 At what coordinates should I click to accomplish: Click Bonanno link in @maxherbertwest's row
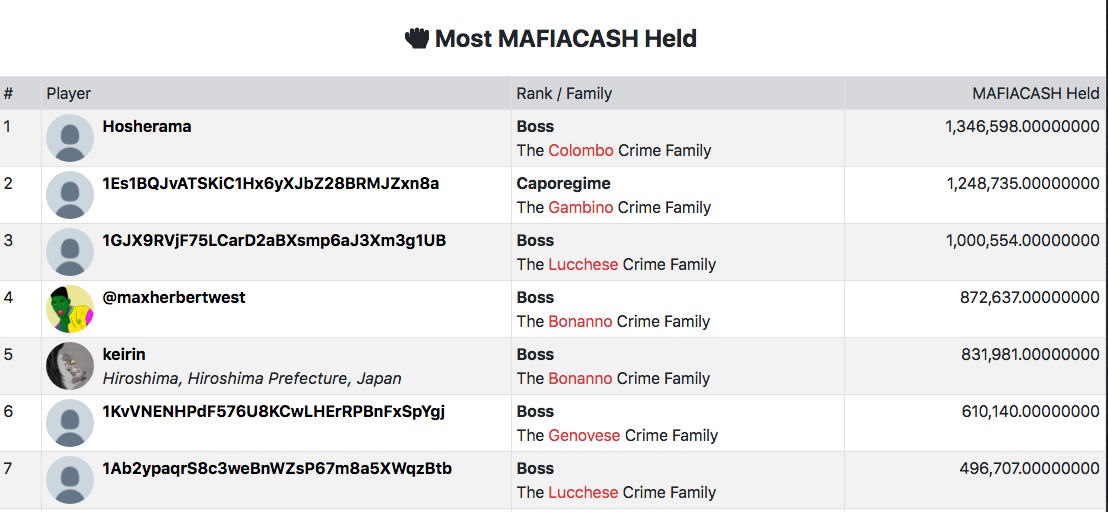pyautogui.click(x=580, y=321)
